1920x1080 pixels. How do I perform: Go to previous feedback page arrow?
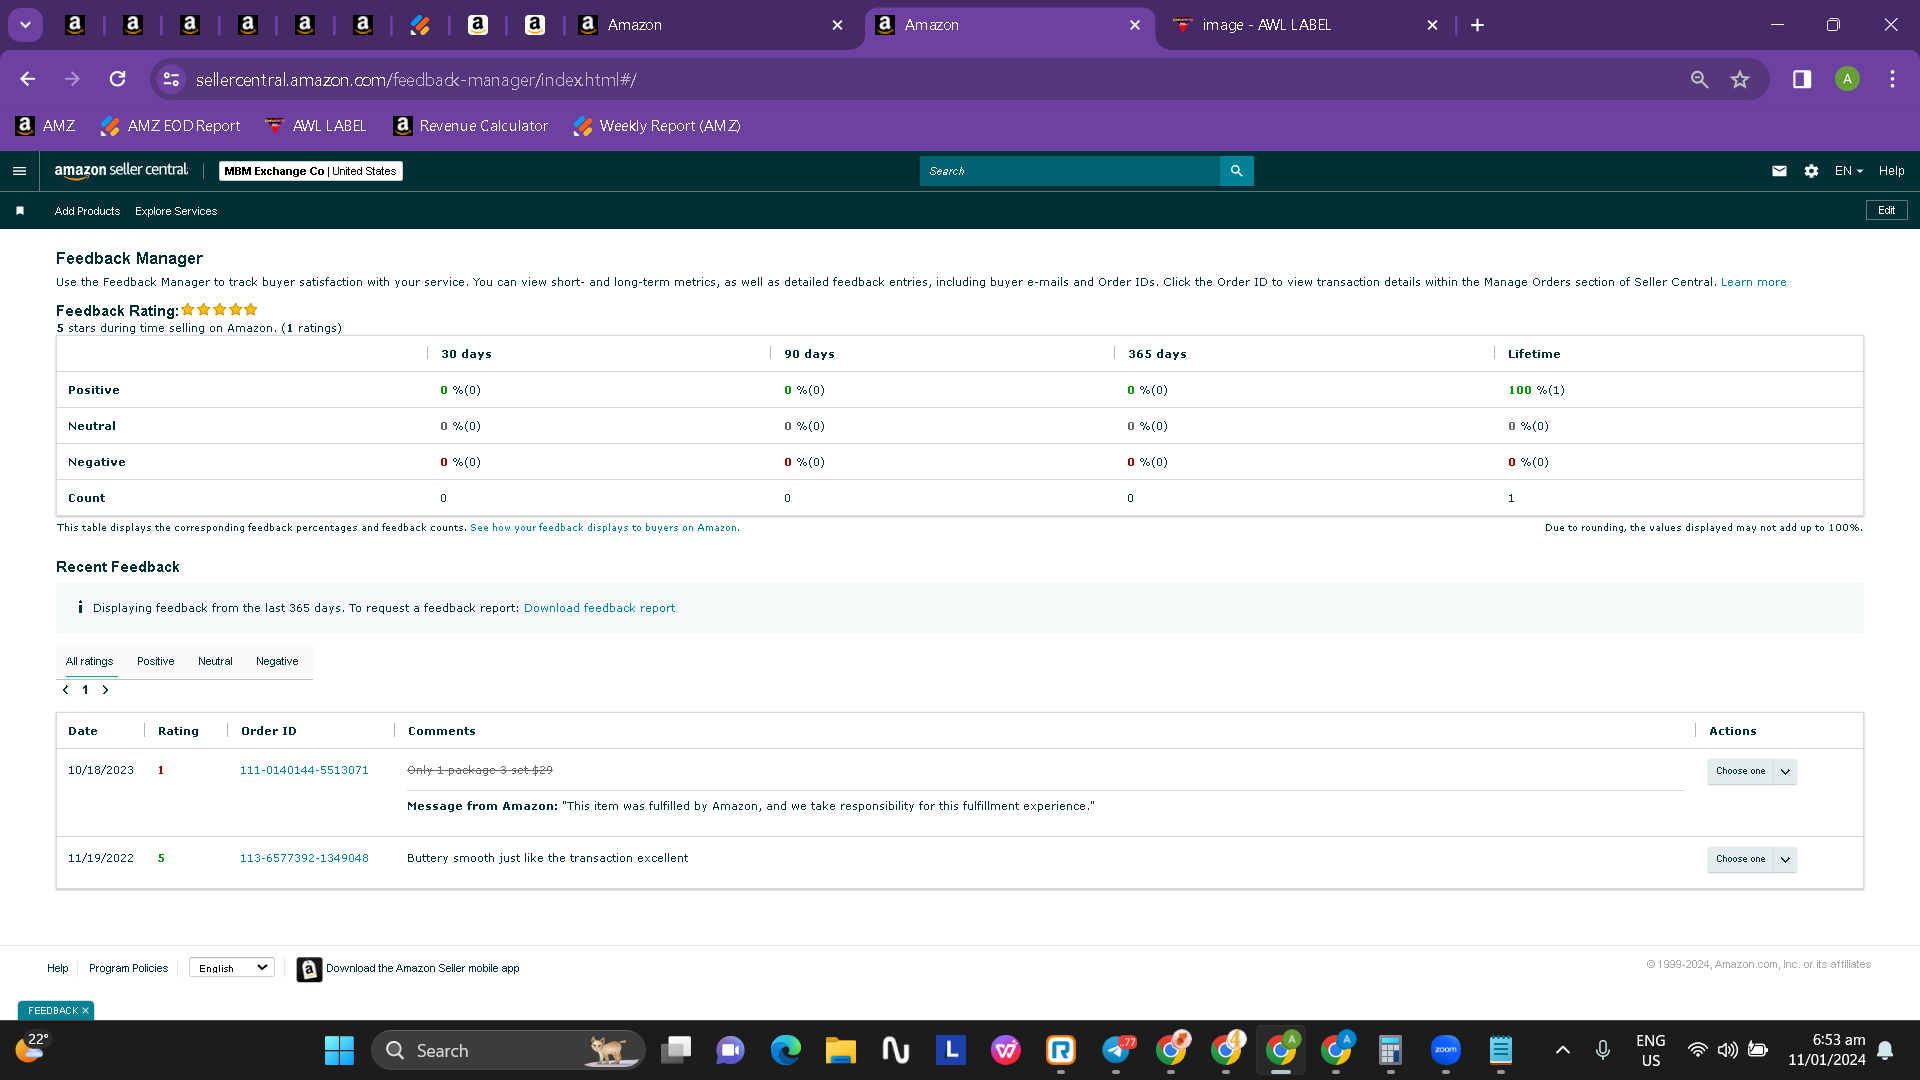click(x=66, y=690)
